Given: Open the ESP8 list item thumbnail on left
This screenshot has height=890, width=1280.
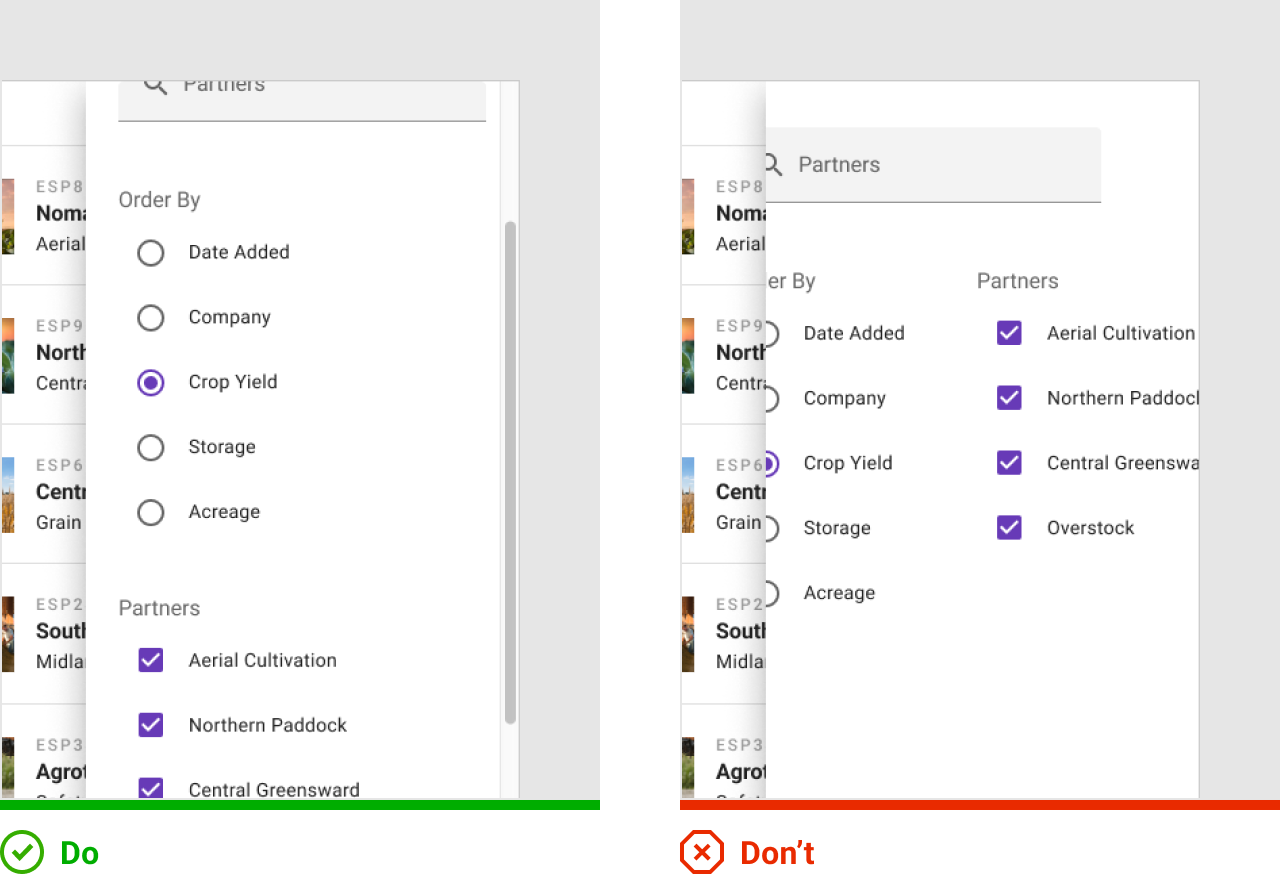Looking at the screenshot, I should [x=8, y=215].
